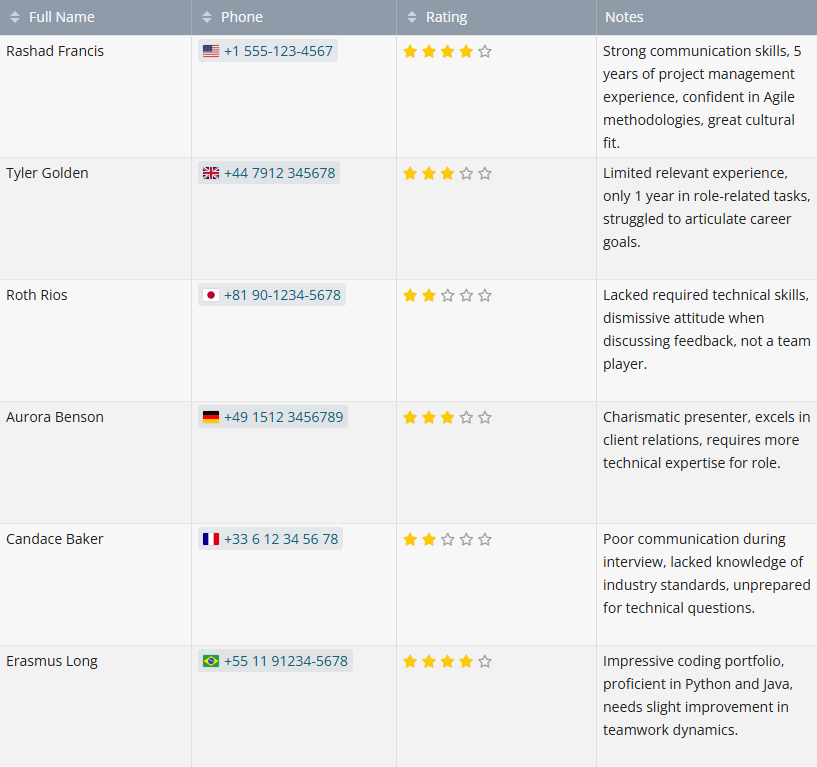The height and width of the screenshot is (767, 817).
Task: Click note starting 'Strong communication skills'
Action: (702, 96)
